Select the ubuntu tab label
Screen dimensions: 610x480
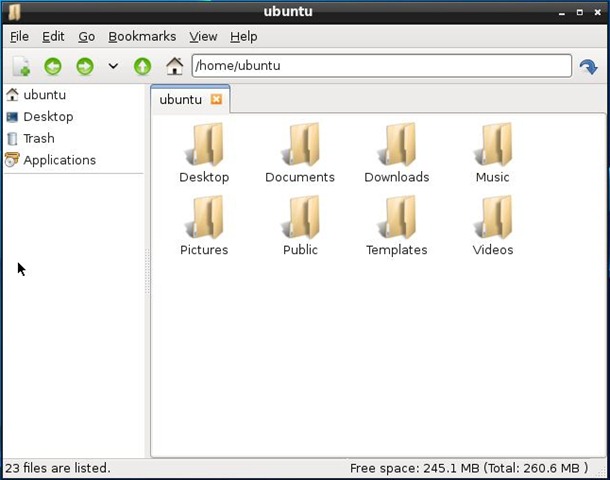181,100
